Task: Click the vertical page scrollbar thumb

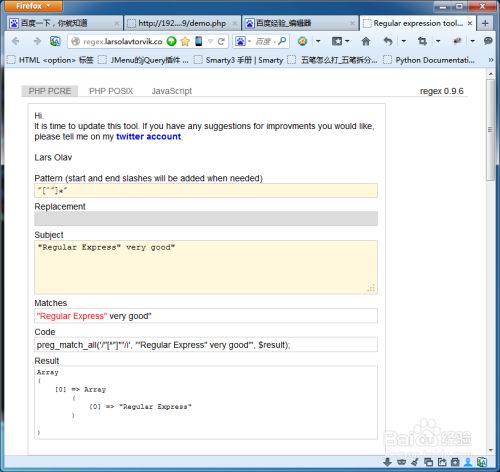Action: 490,130
